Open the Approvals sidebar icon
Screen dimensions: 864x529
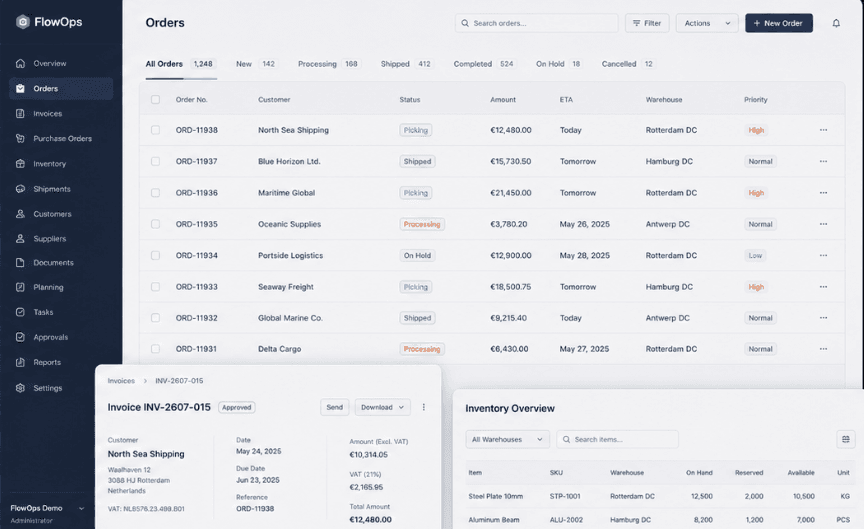pos(20,337)
